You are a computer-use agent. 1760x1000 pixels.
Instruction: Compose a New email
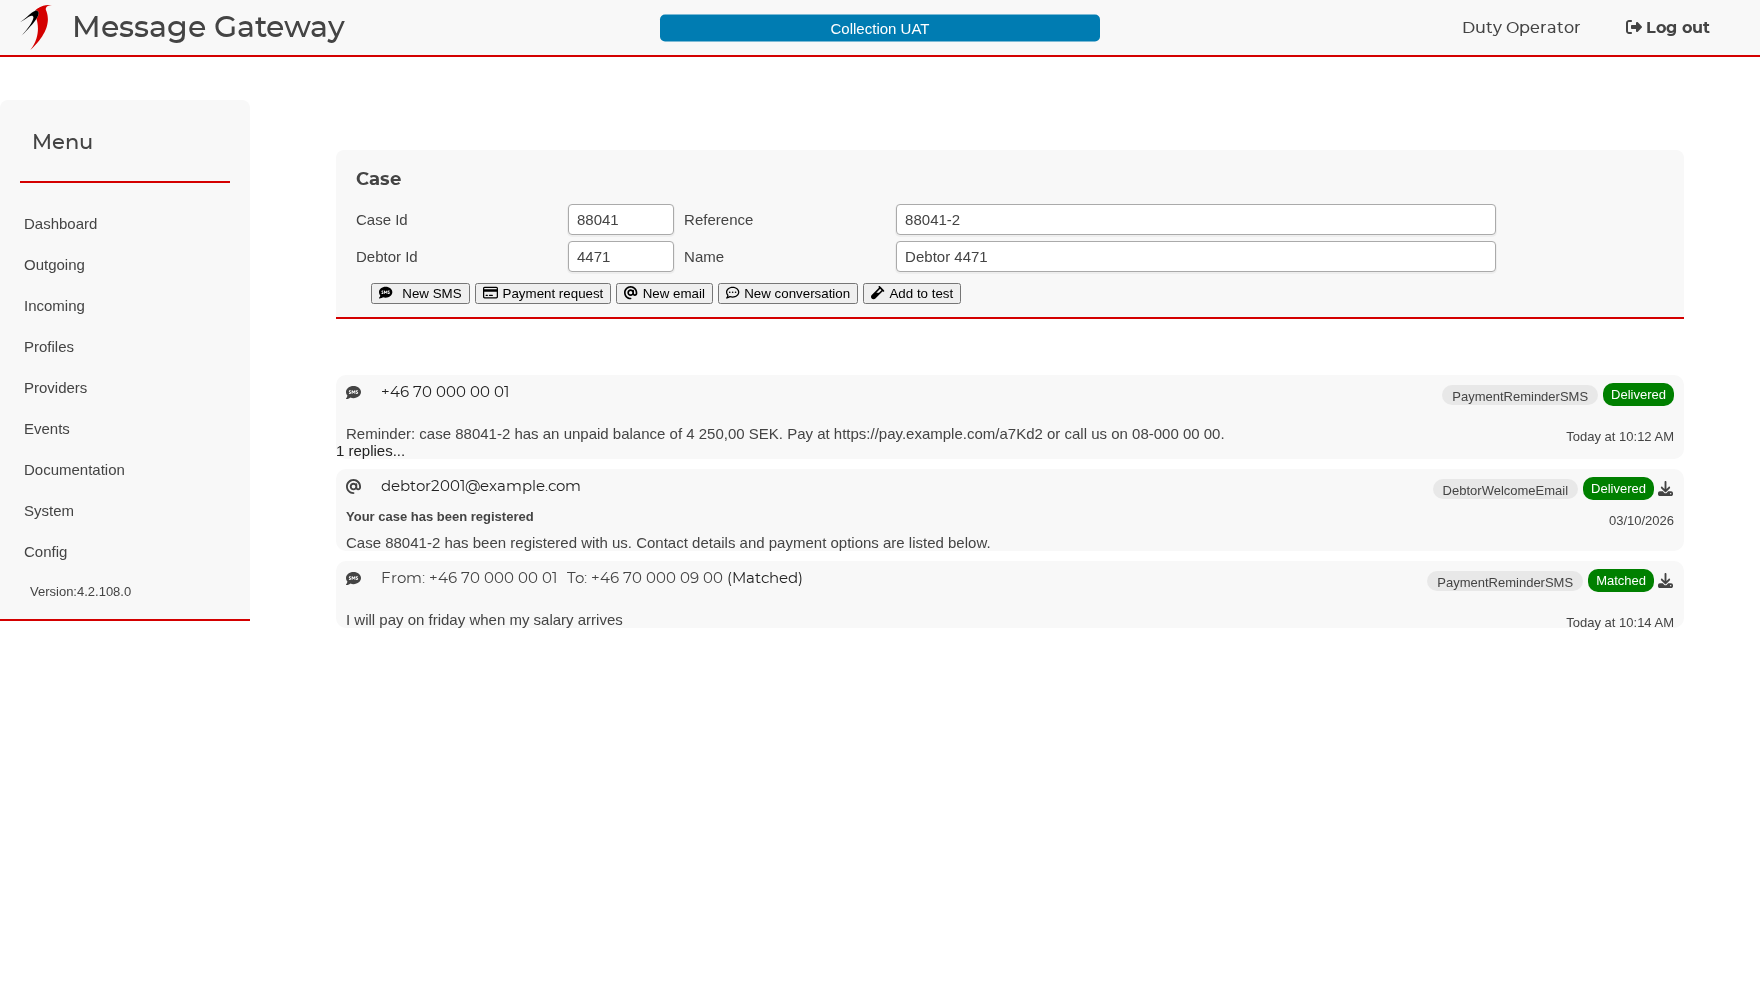[x=664, y=293]
